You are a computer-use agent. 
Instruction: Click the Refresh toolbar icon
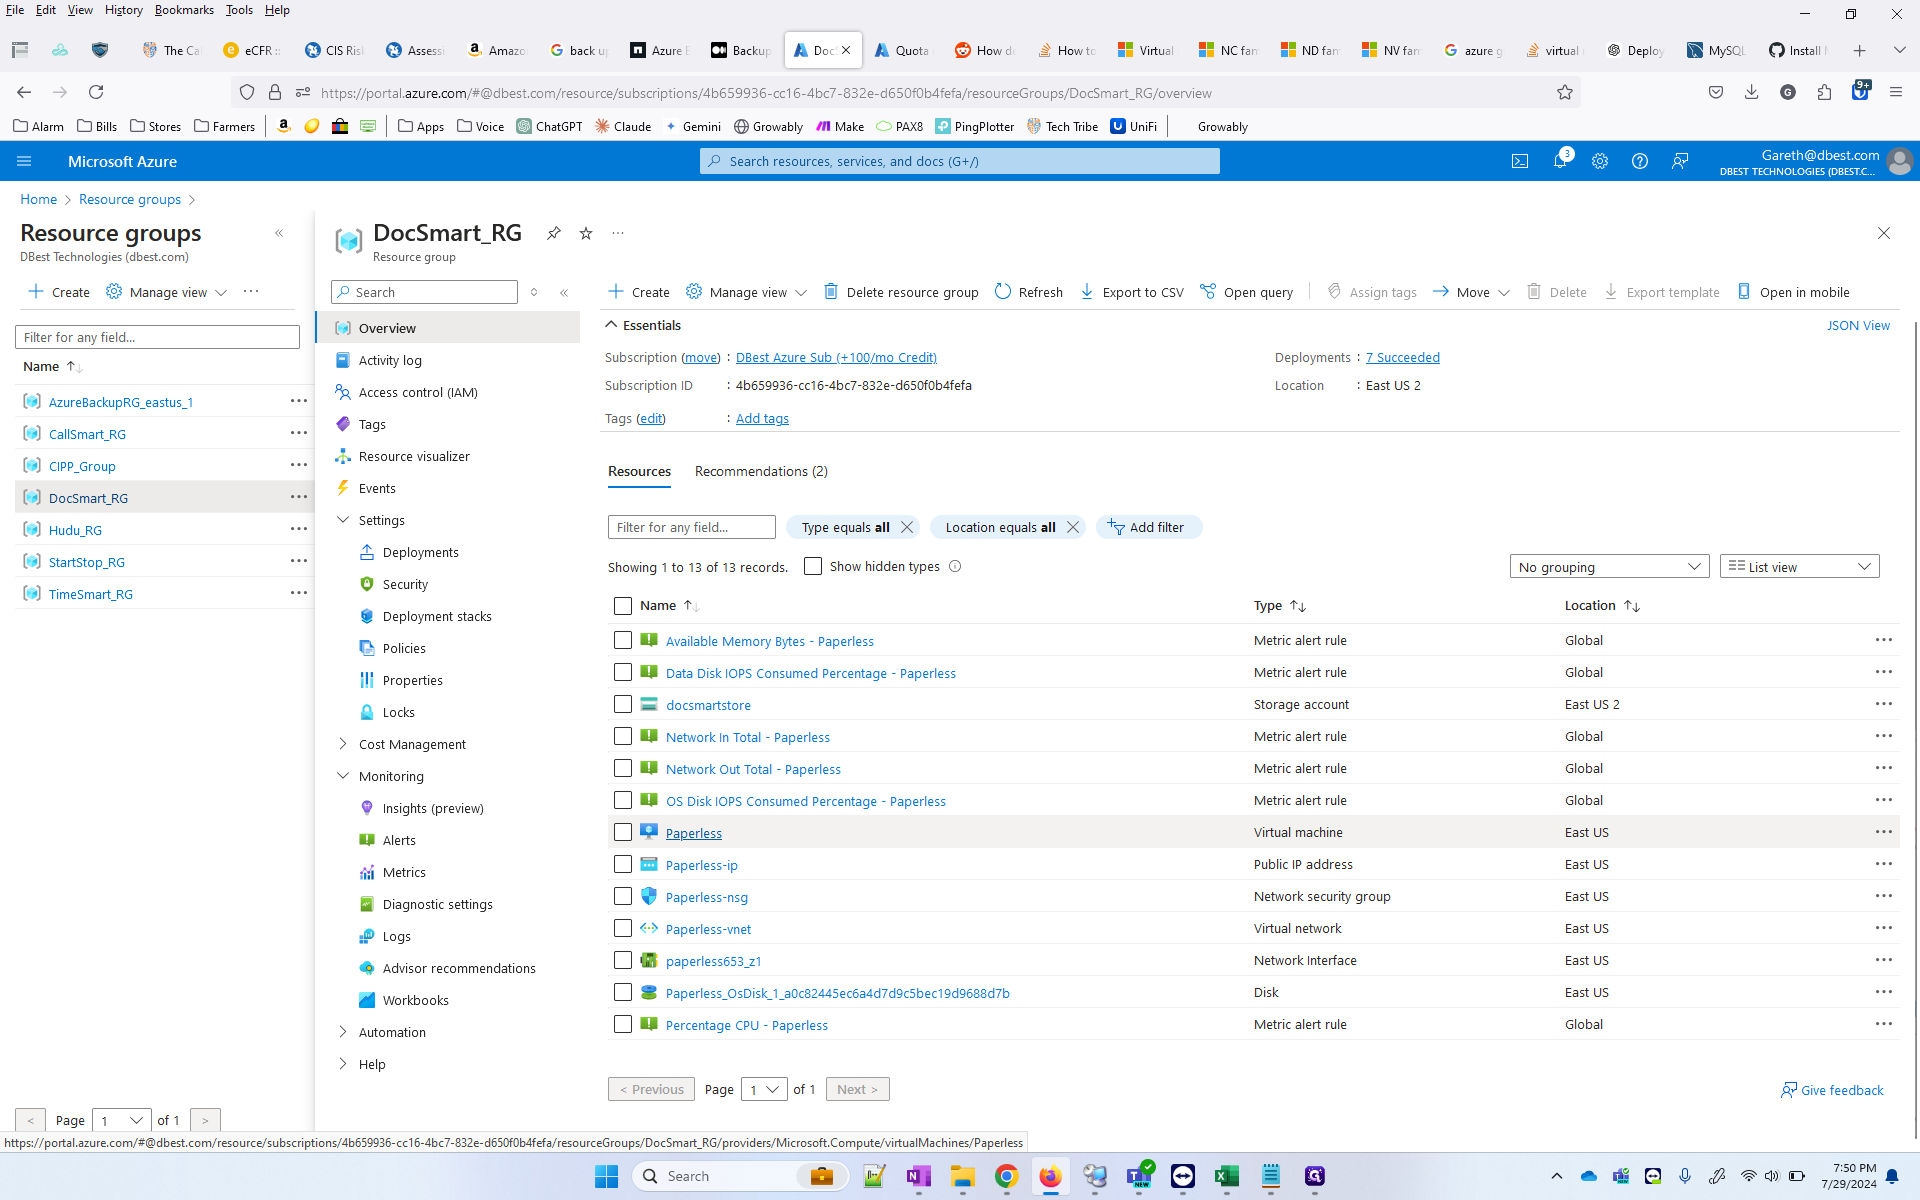click(1029, 292)
